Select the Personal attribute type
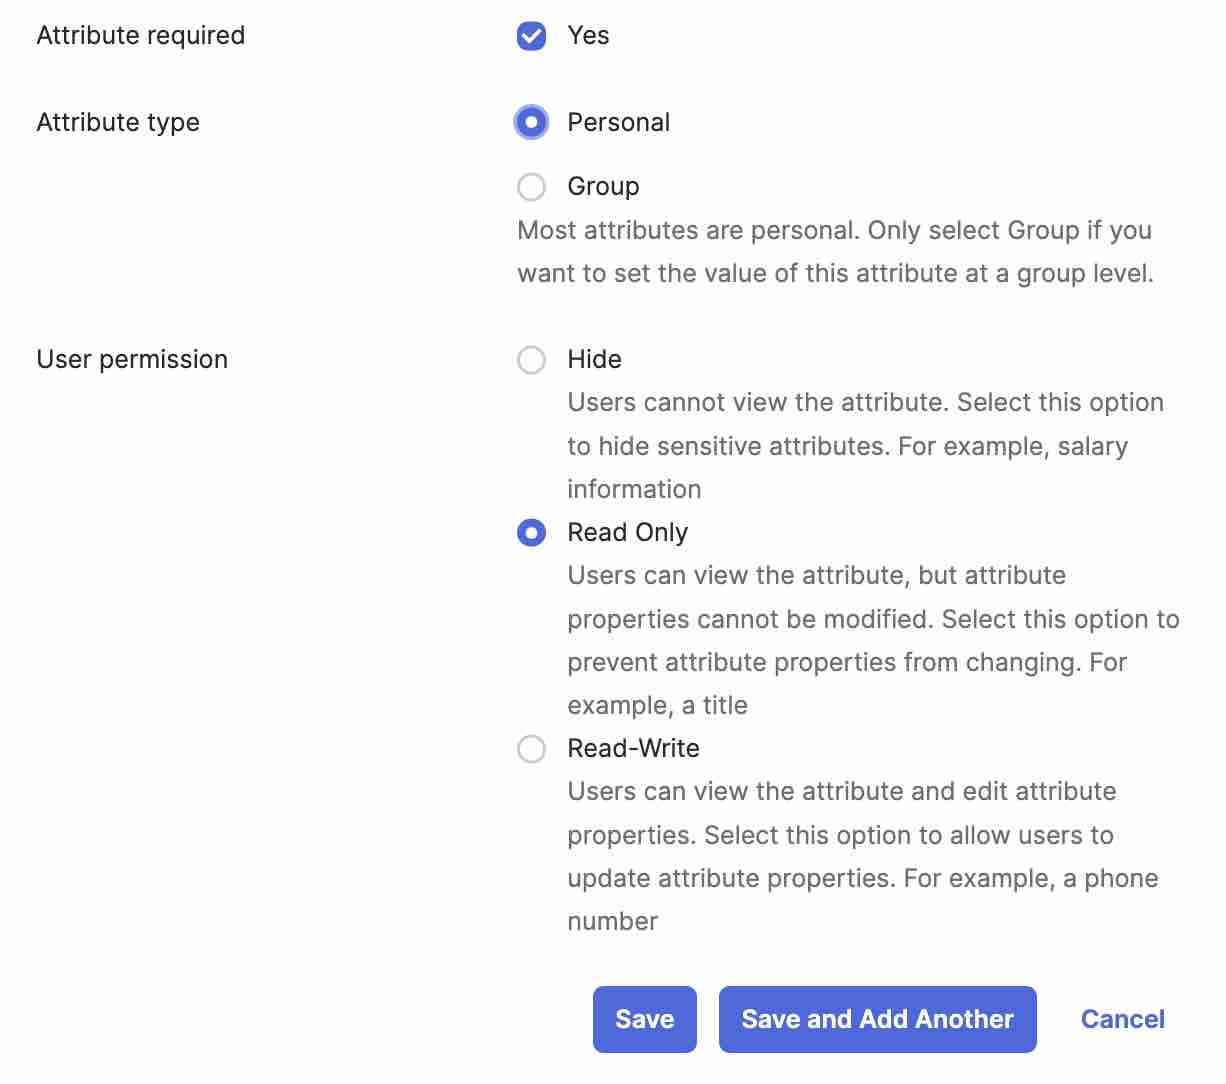The height and width of the screenshot is (1084, 1226). coord(531,122)
